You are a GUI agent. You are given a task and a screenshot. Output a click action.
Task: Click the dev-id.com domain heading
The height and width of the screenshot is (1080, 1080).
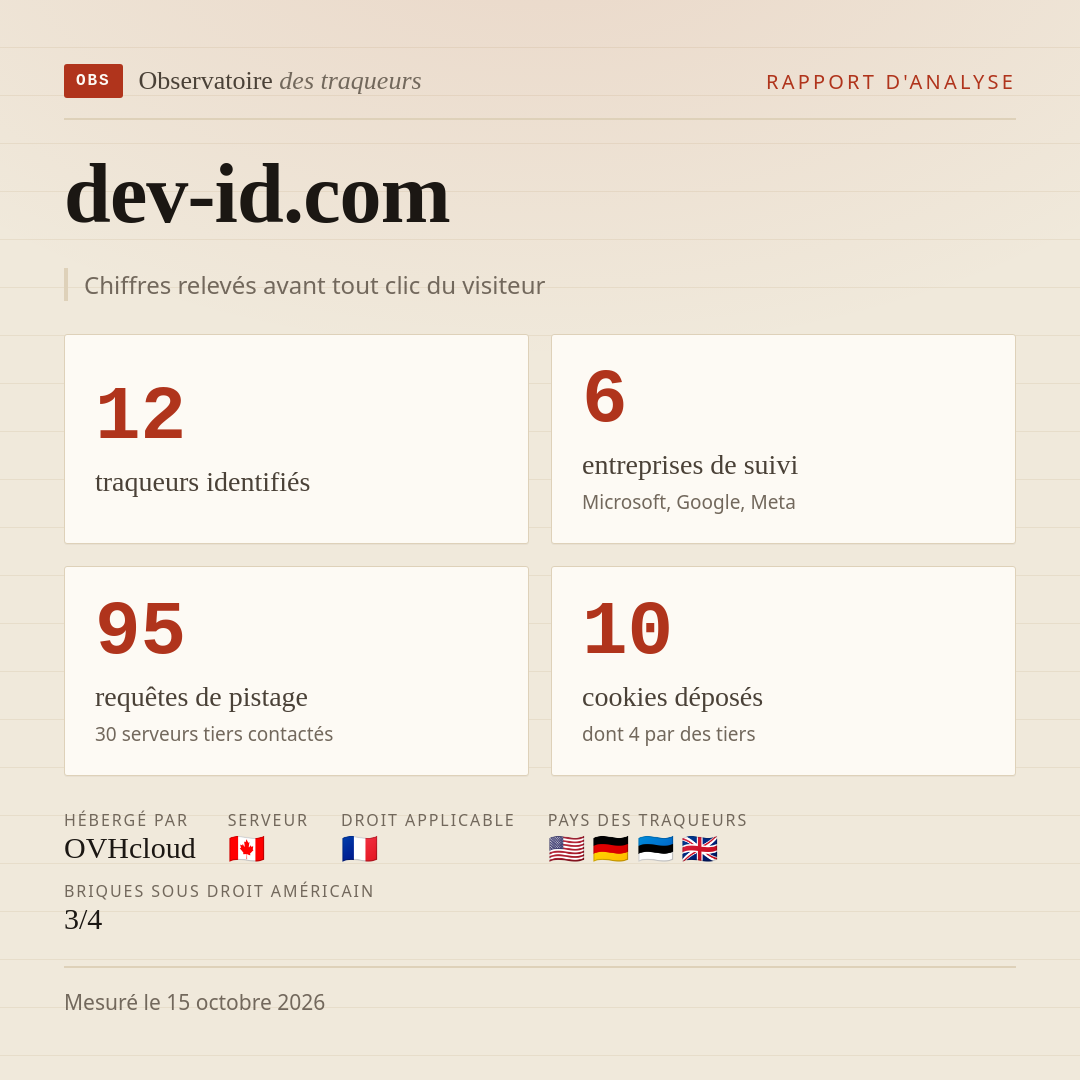257,195
